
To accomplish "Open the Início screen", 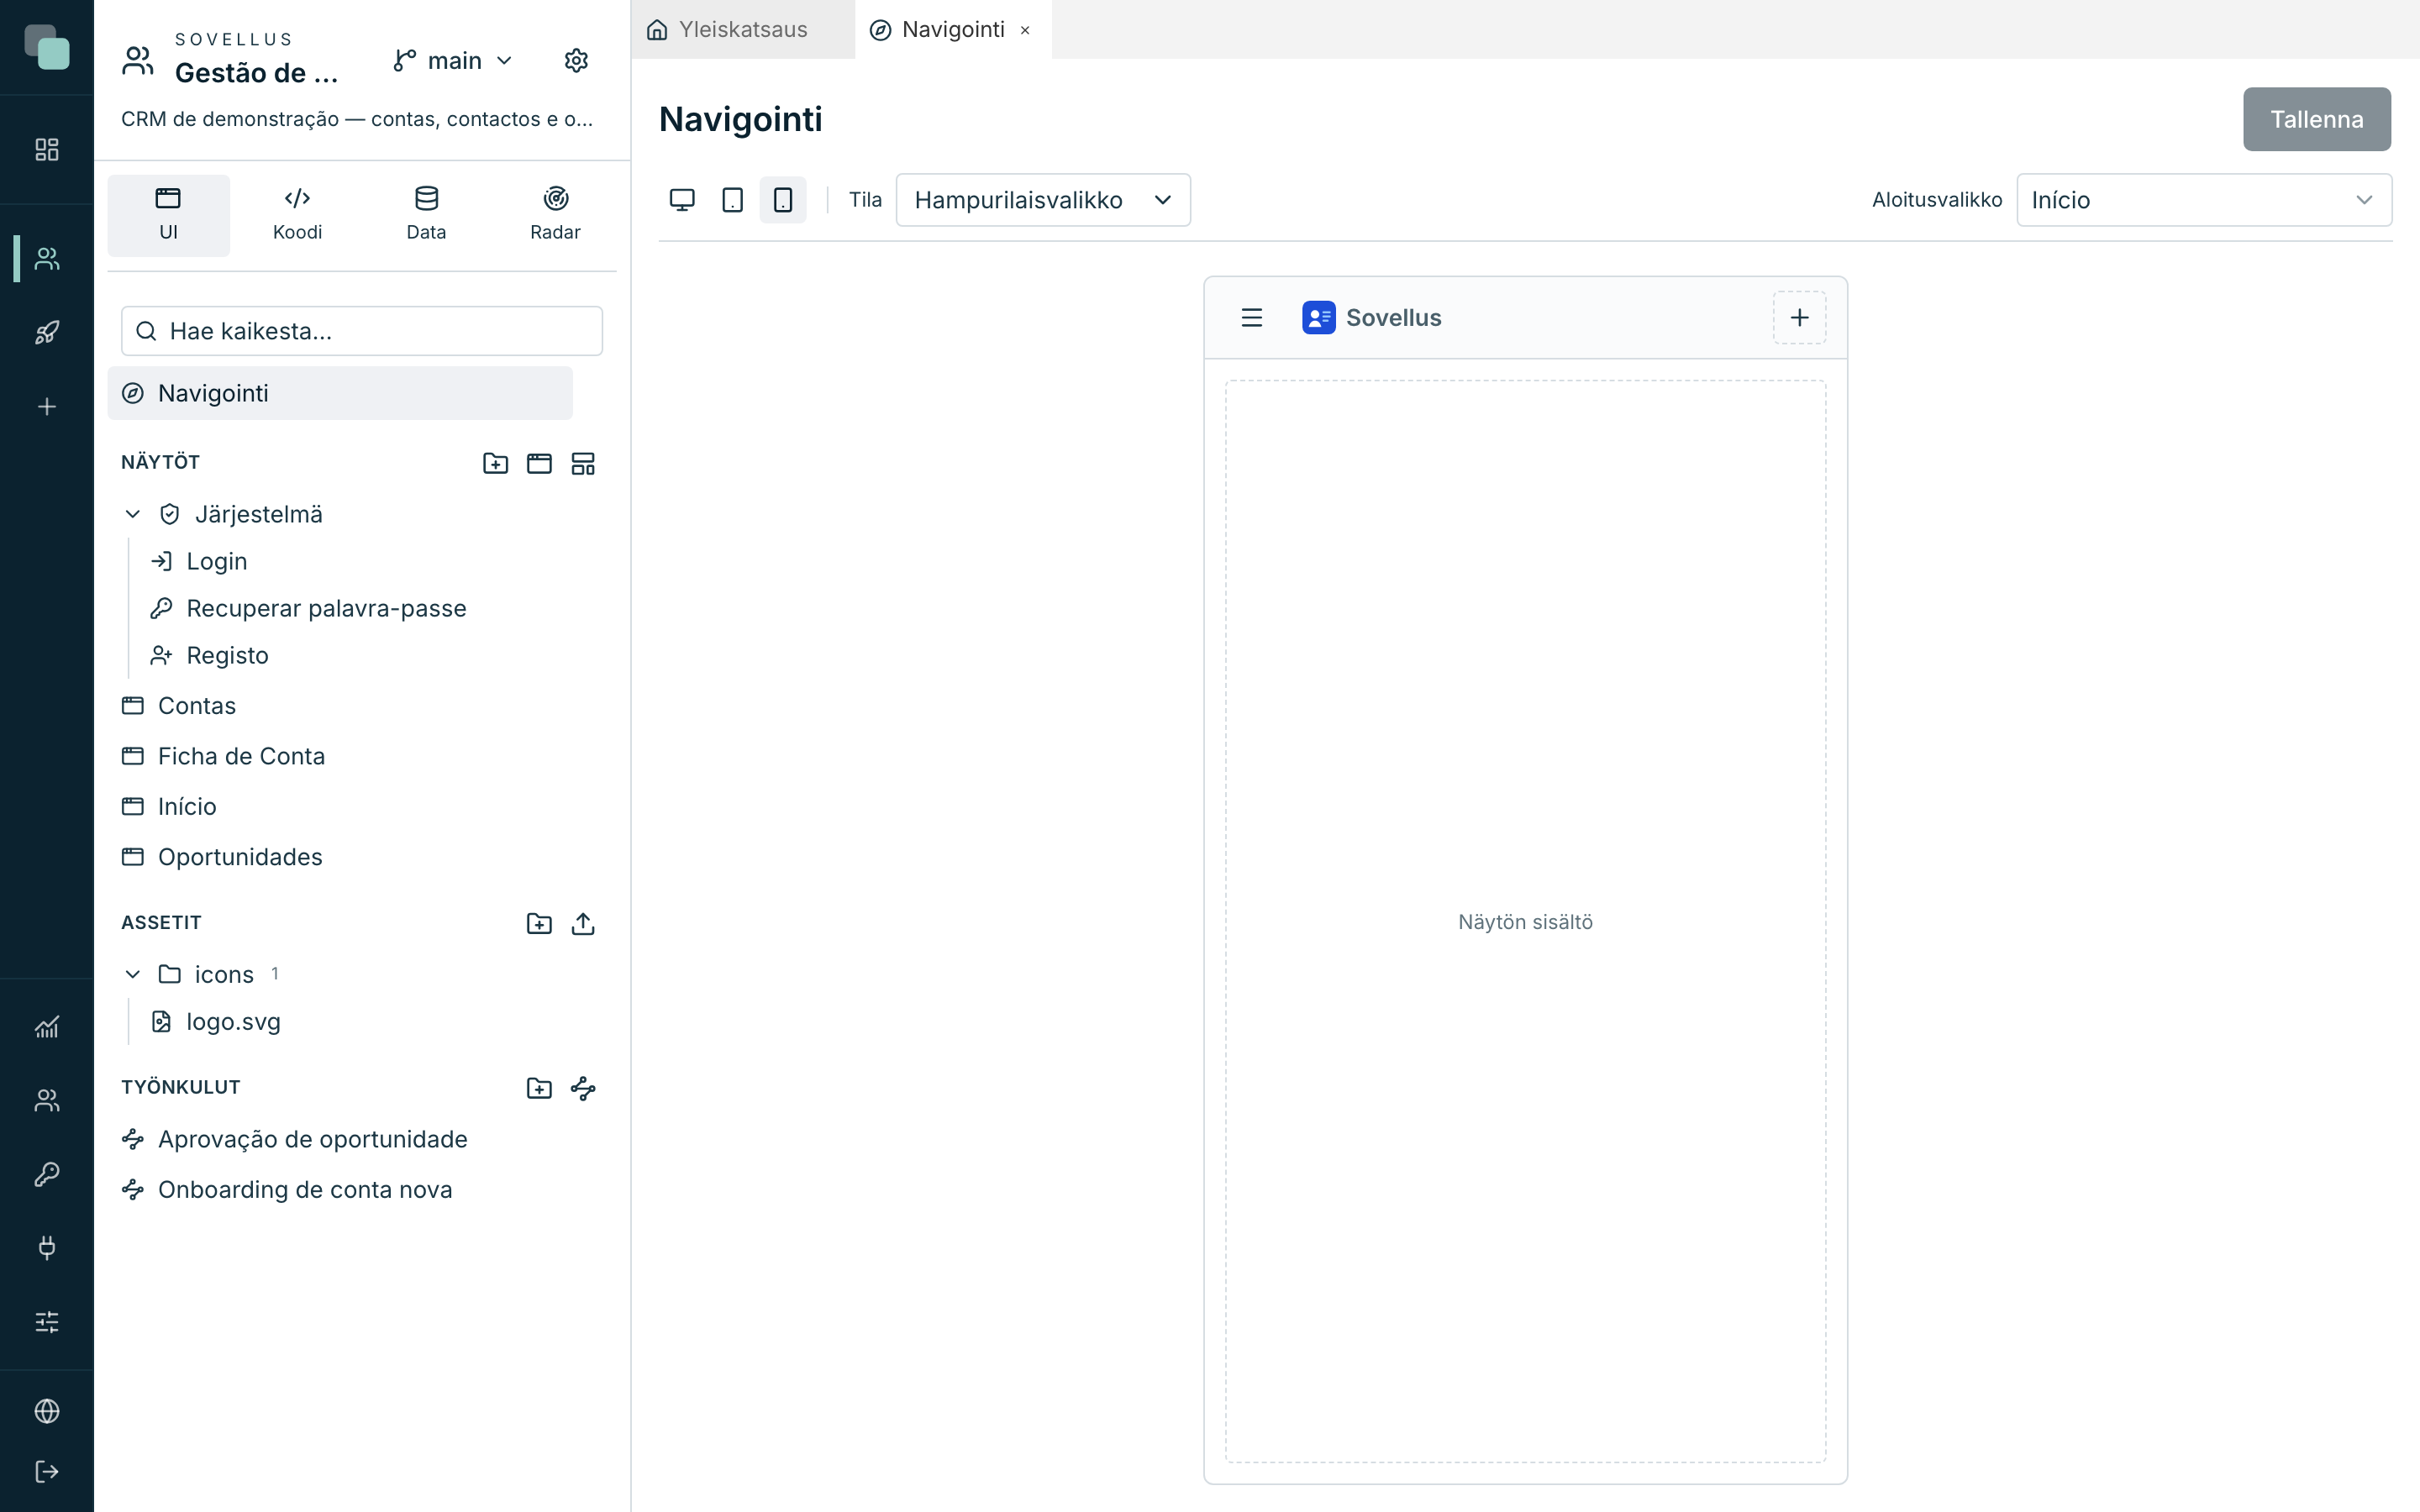I will click(x=187, y=806).
